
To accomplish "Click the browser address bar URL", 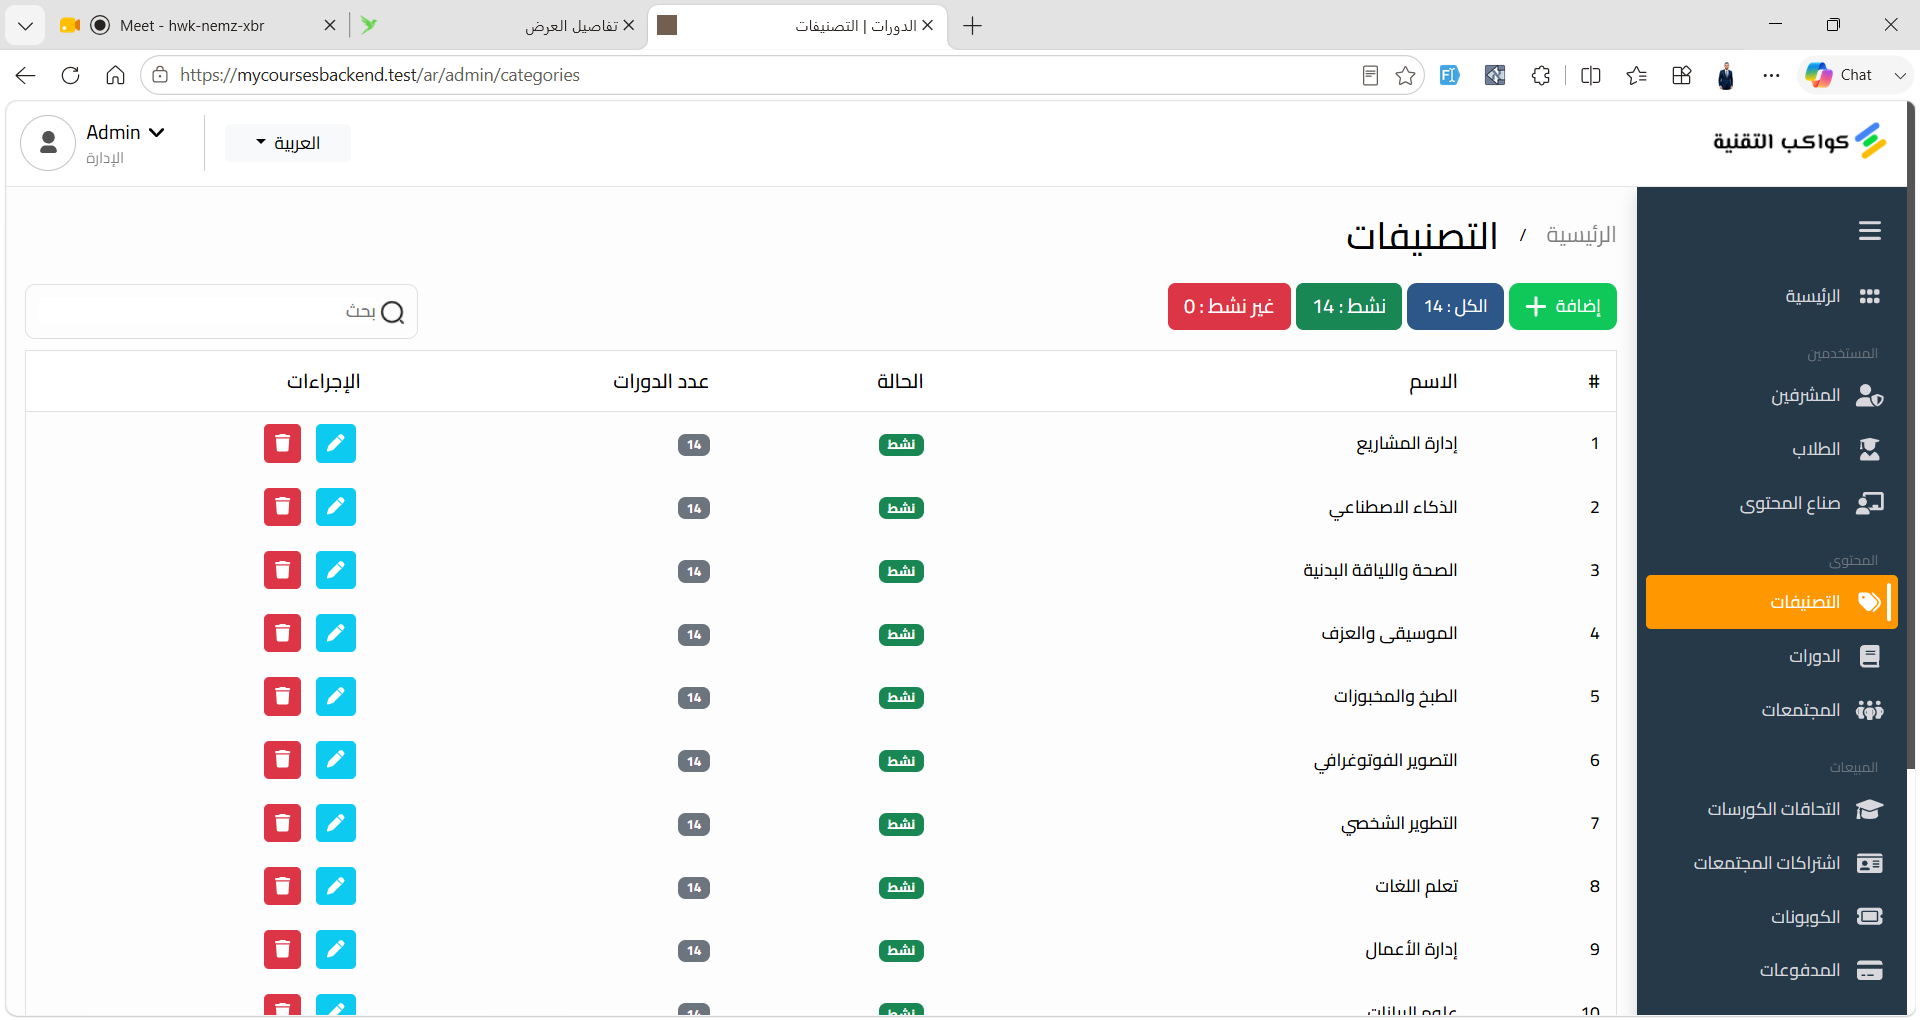I will click(x=380, y=75).
